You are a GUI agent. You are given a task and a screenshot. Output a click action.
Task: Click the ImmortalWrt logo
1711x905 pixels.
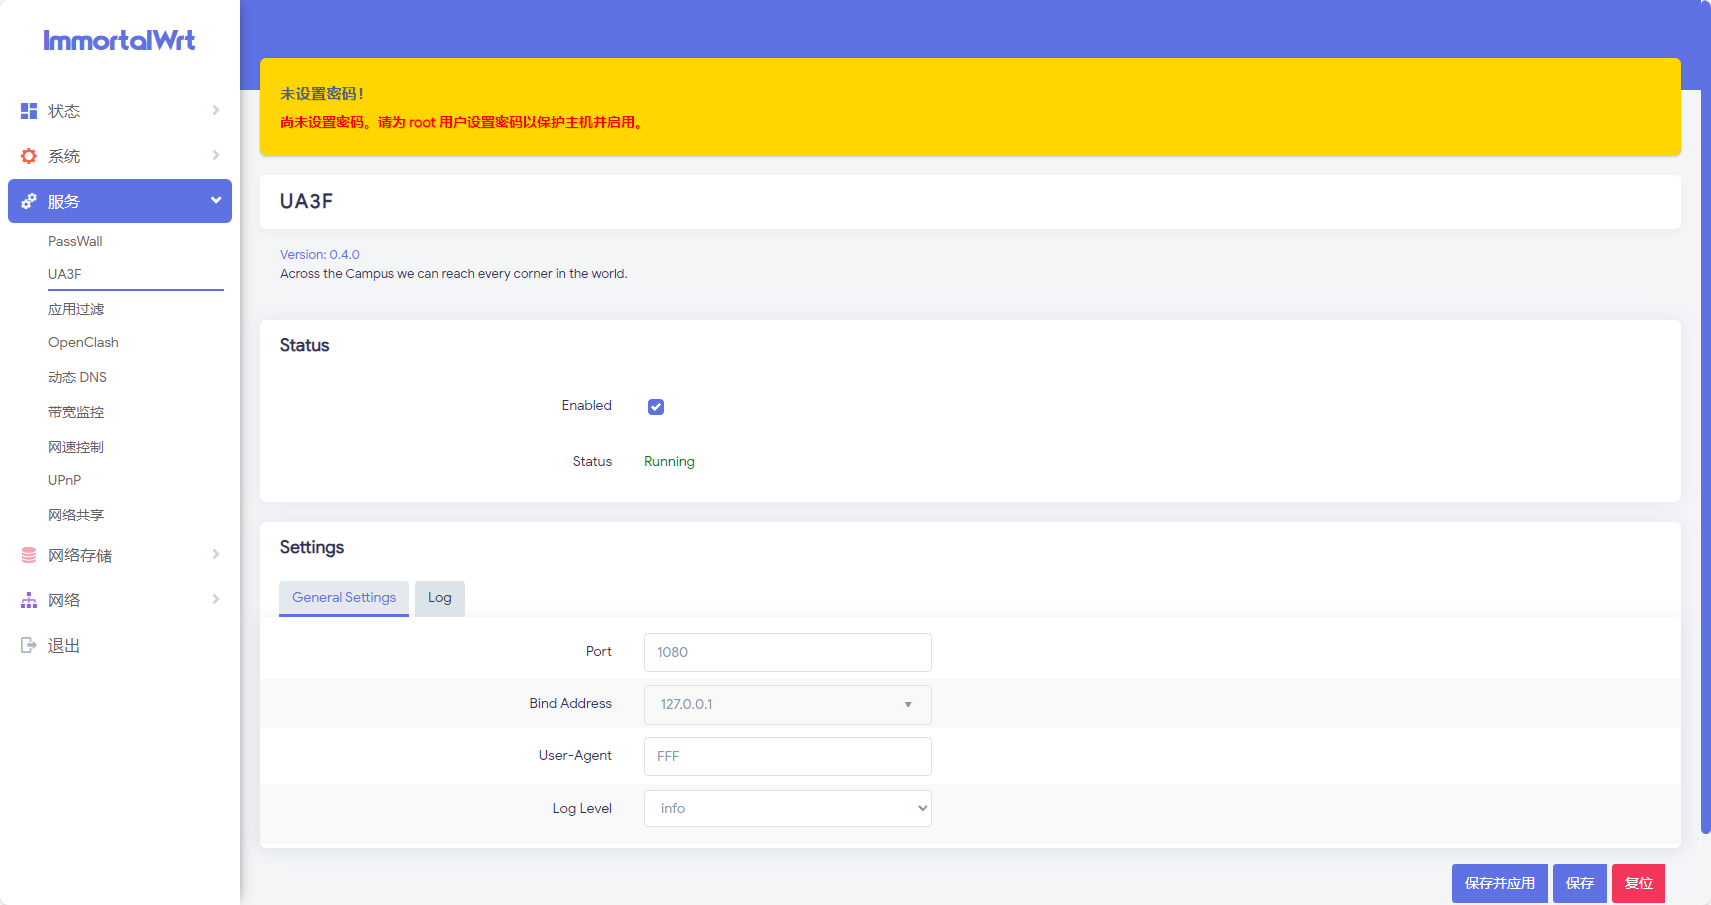(119, 40)
